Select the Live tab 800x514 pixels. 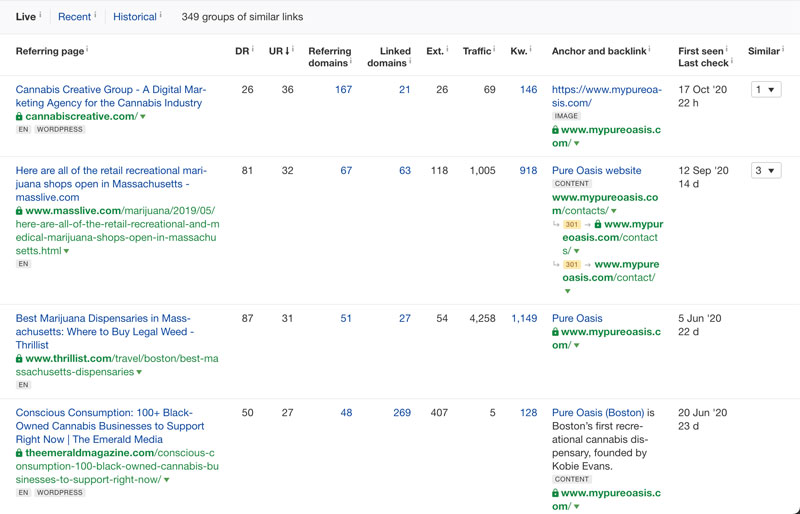25,17
